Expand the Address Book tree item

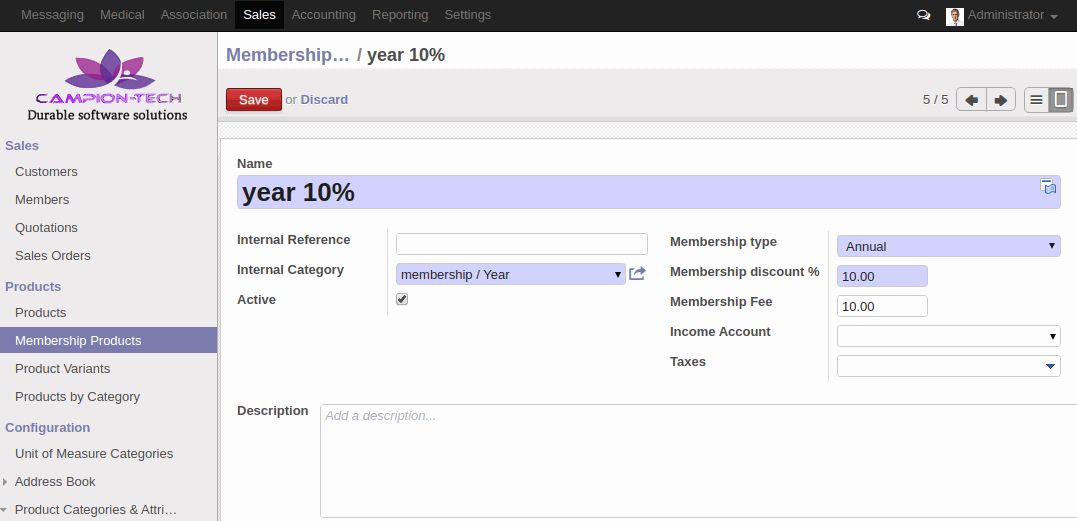pyautogui.click(x=5, y=482)
